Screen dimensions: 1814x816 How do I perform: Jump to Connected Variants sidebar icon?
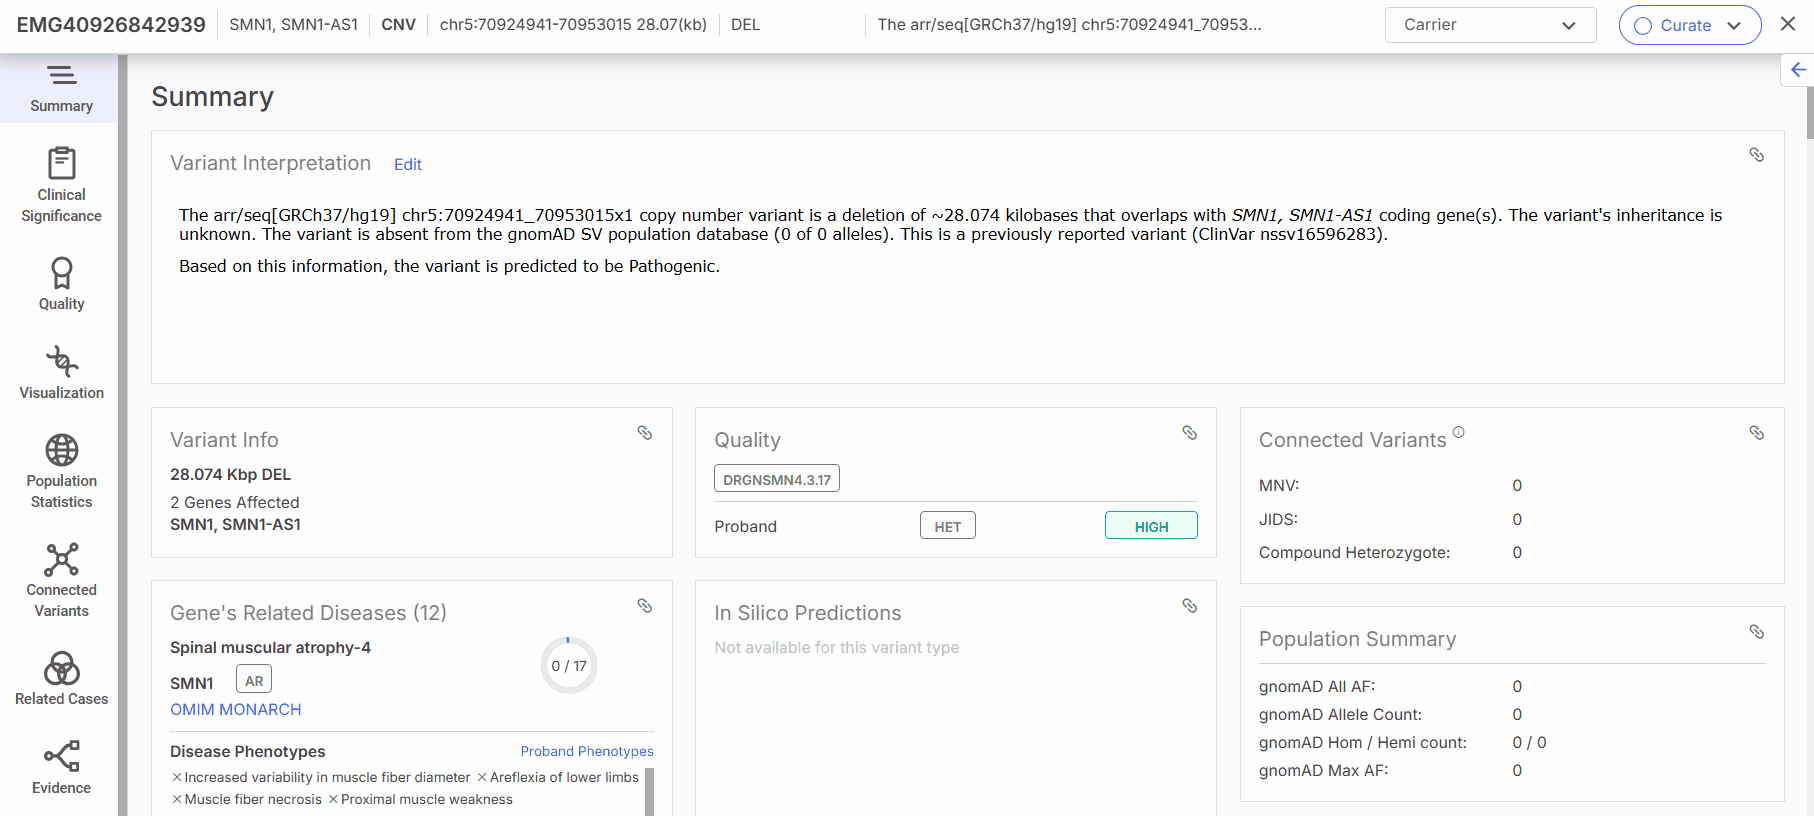[x=61, y=560]
